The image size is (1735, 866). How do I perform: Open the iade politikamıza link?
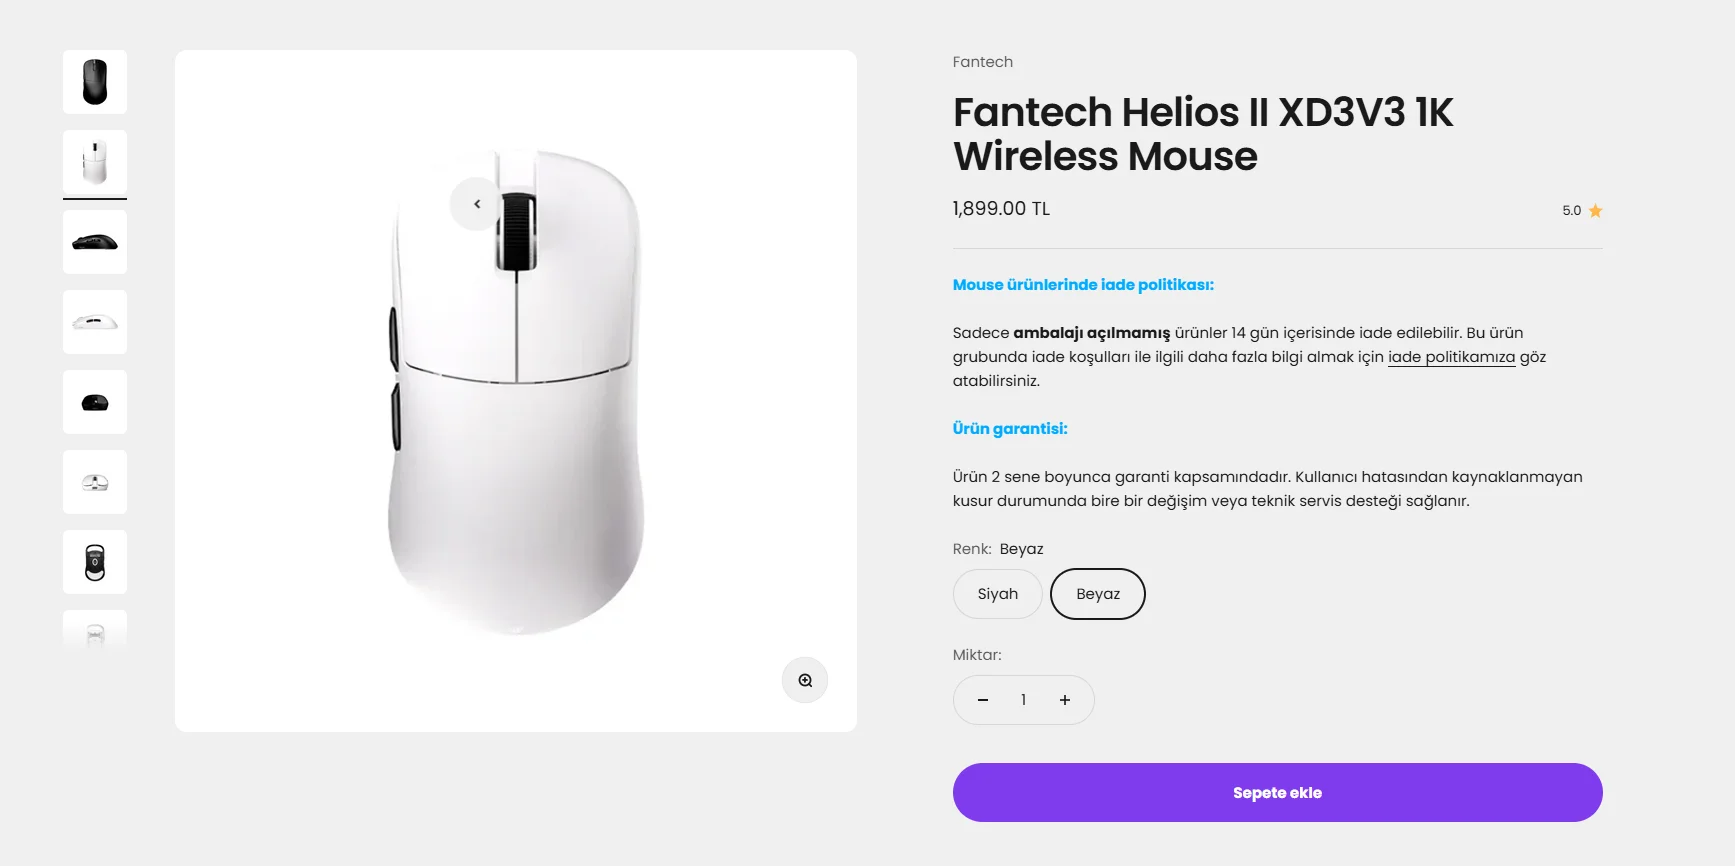click(x=1451, y=357)
